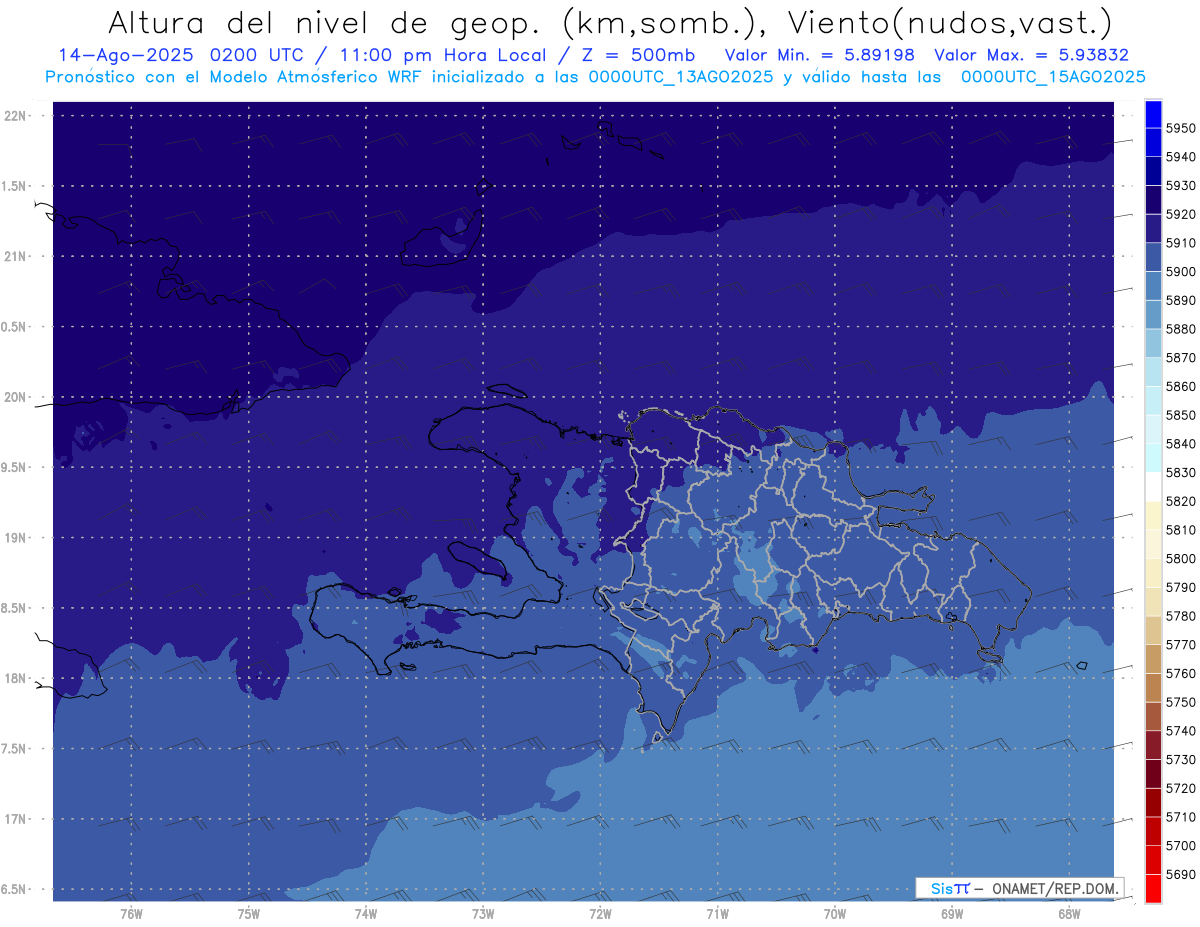The image size is (1200, 927).
Task: Select the swatch between 5860 and 5850
Action: point(1153,401)
